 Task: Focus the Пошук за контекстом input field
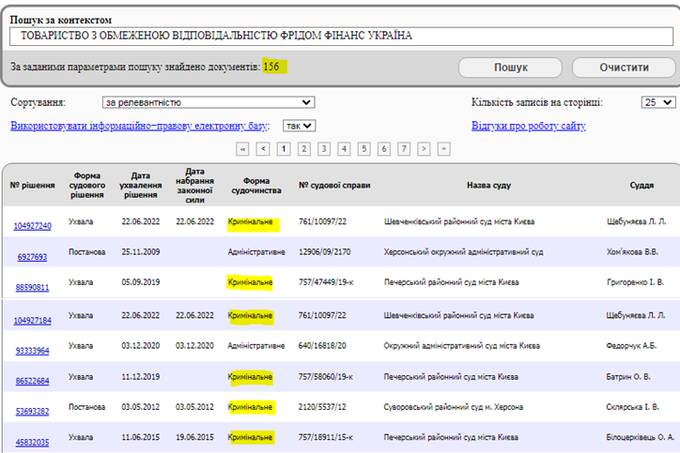341,36
